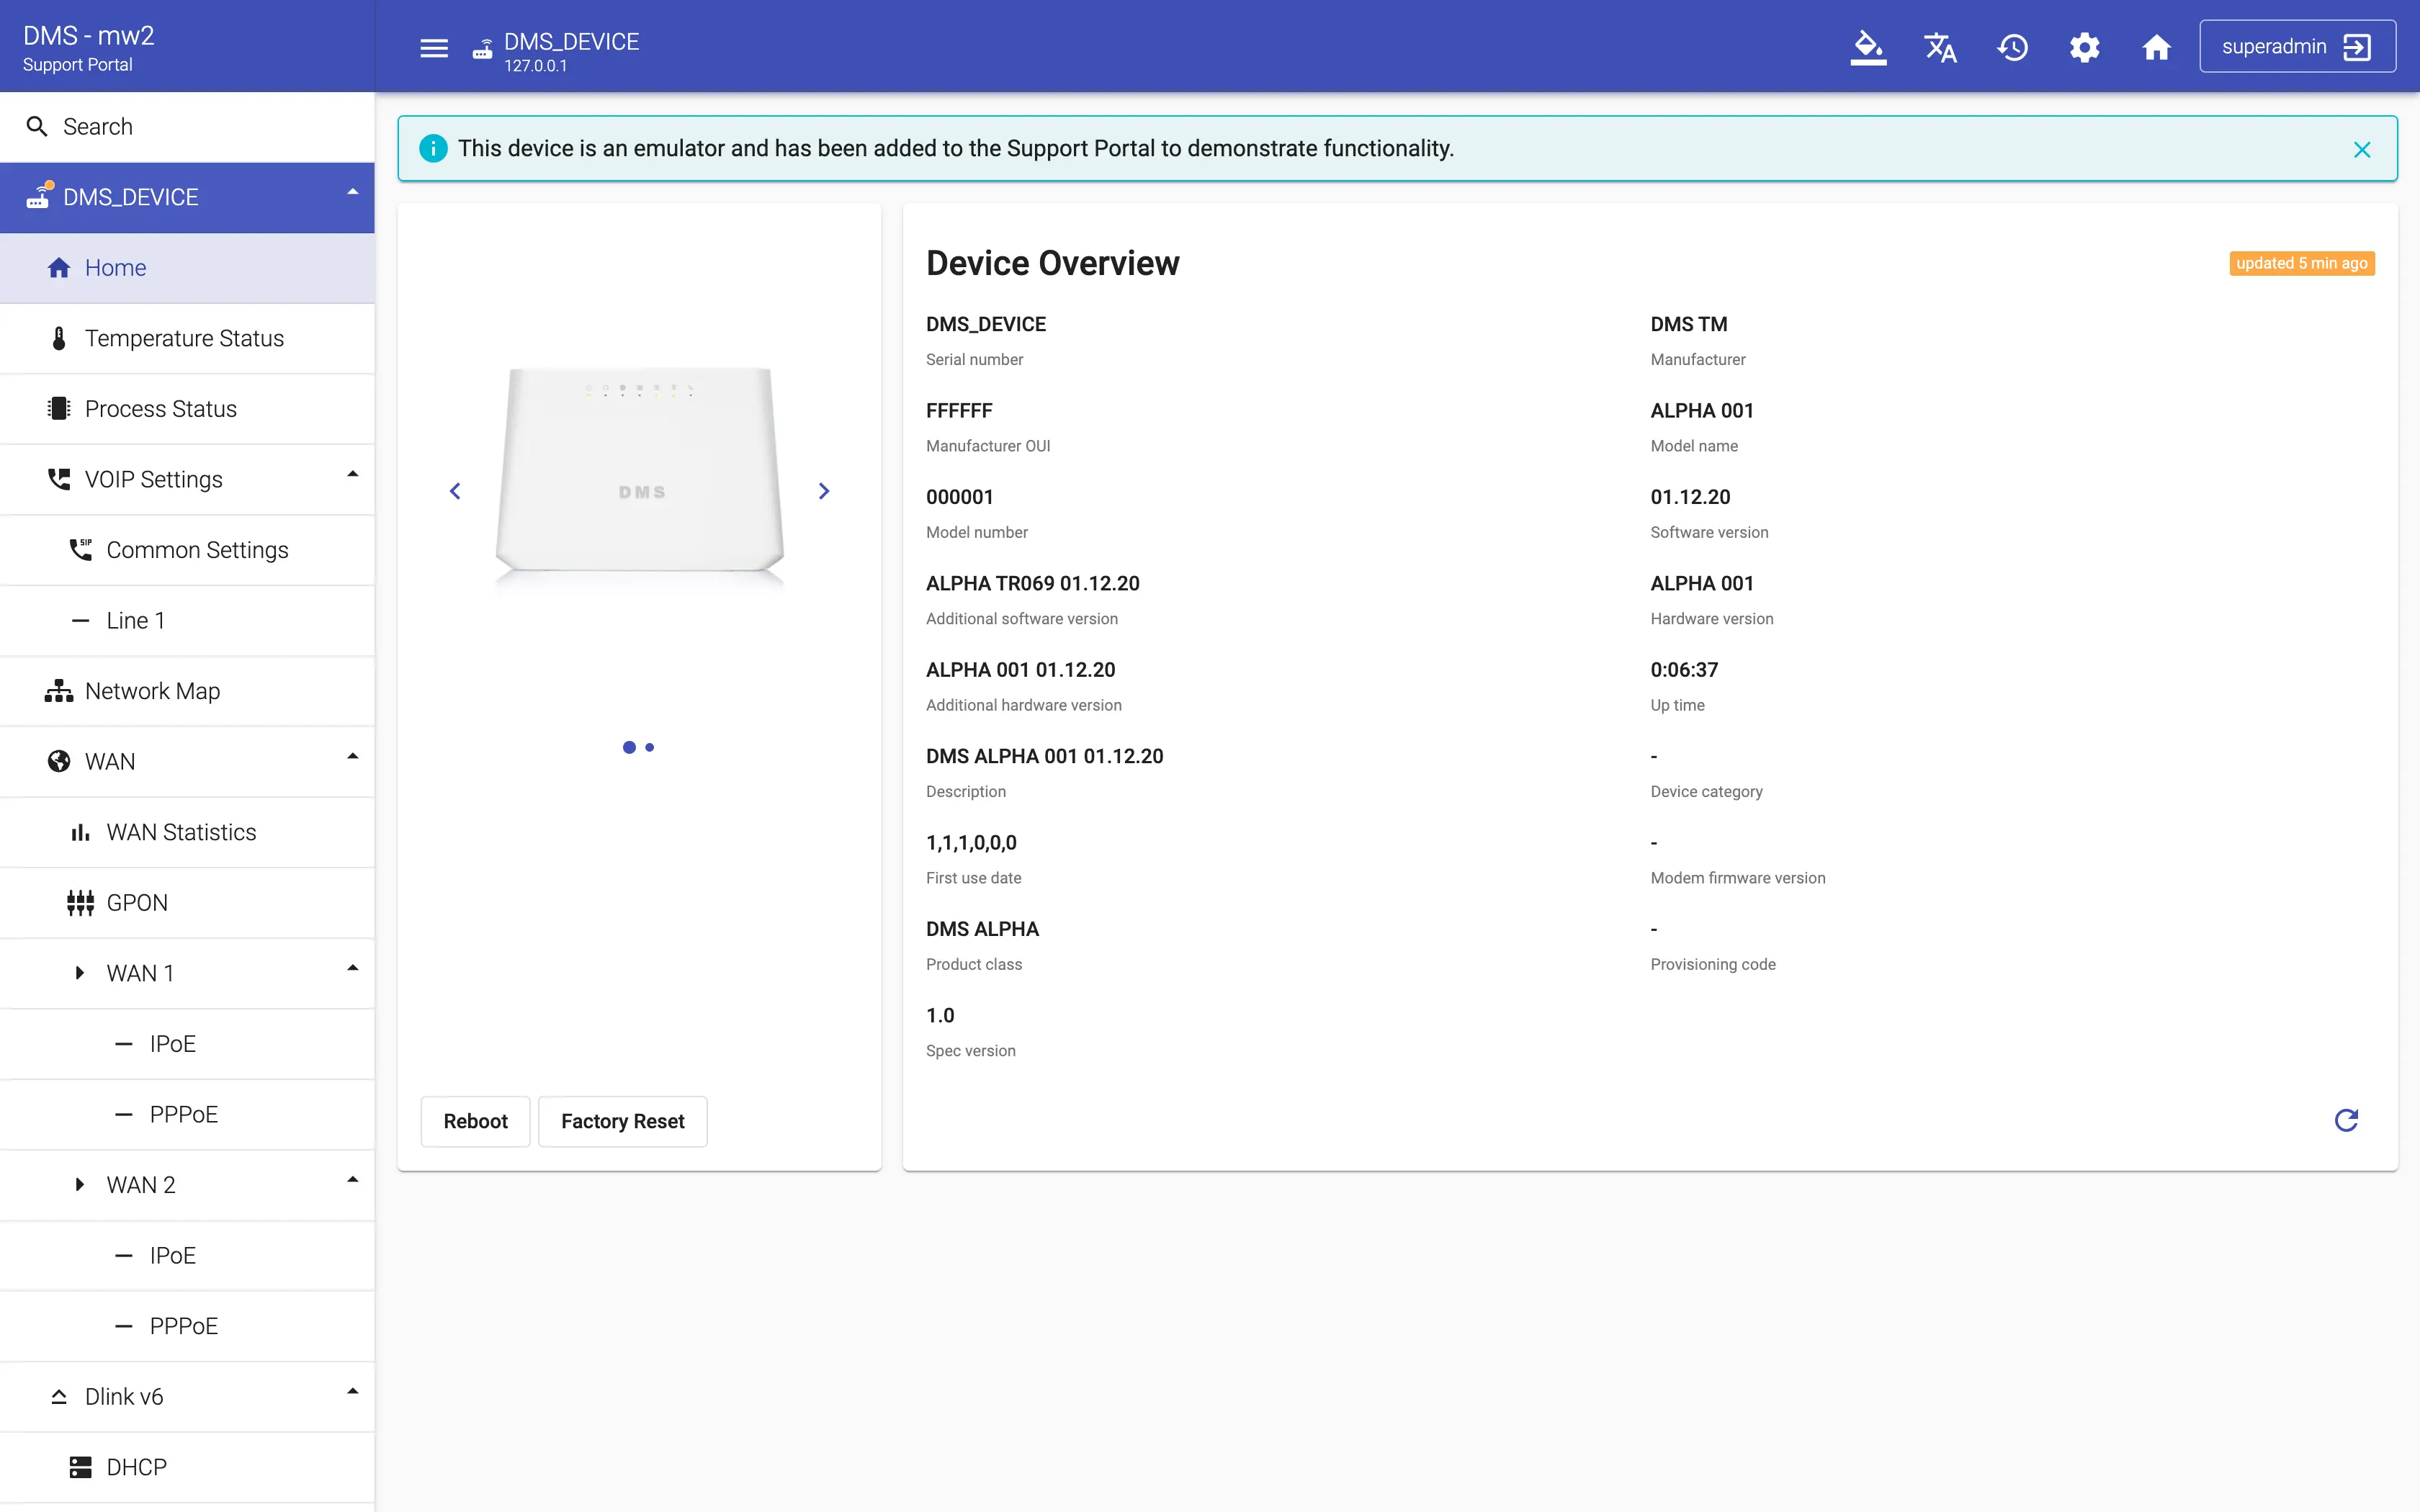Viewport: 2420px width, 1512px height.
Task: Open the hamburger menu in header
Action: tap(433, 48)
